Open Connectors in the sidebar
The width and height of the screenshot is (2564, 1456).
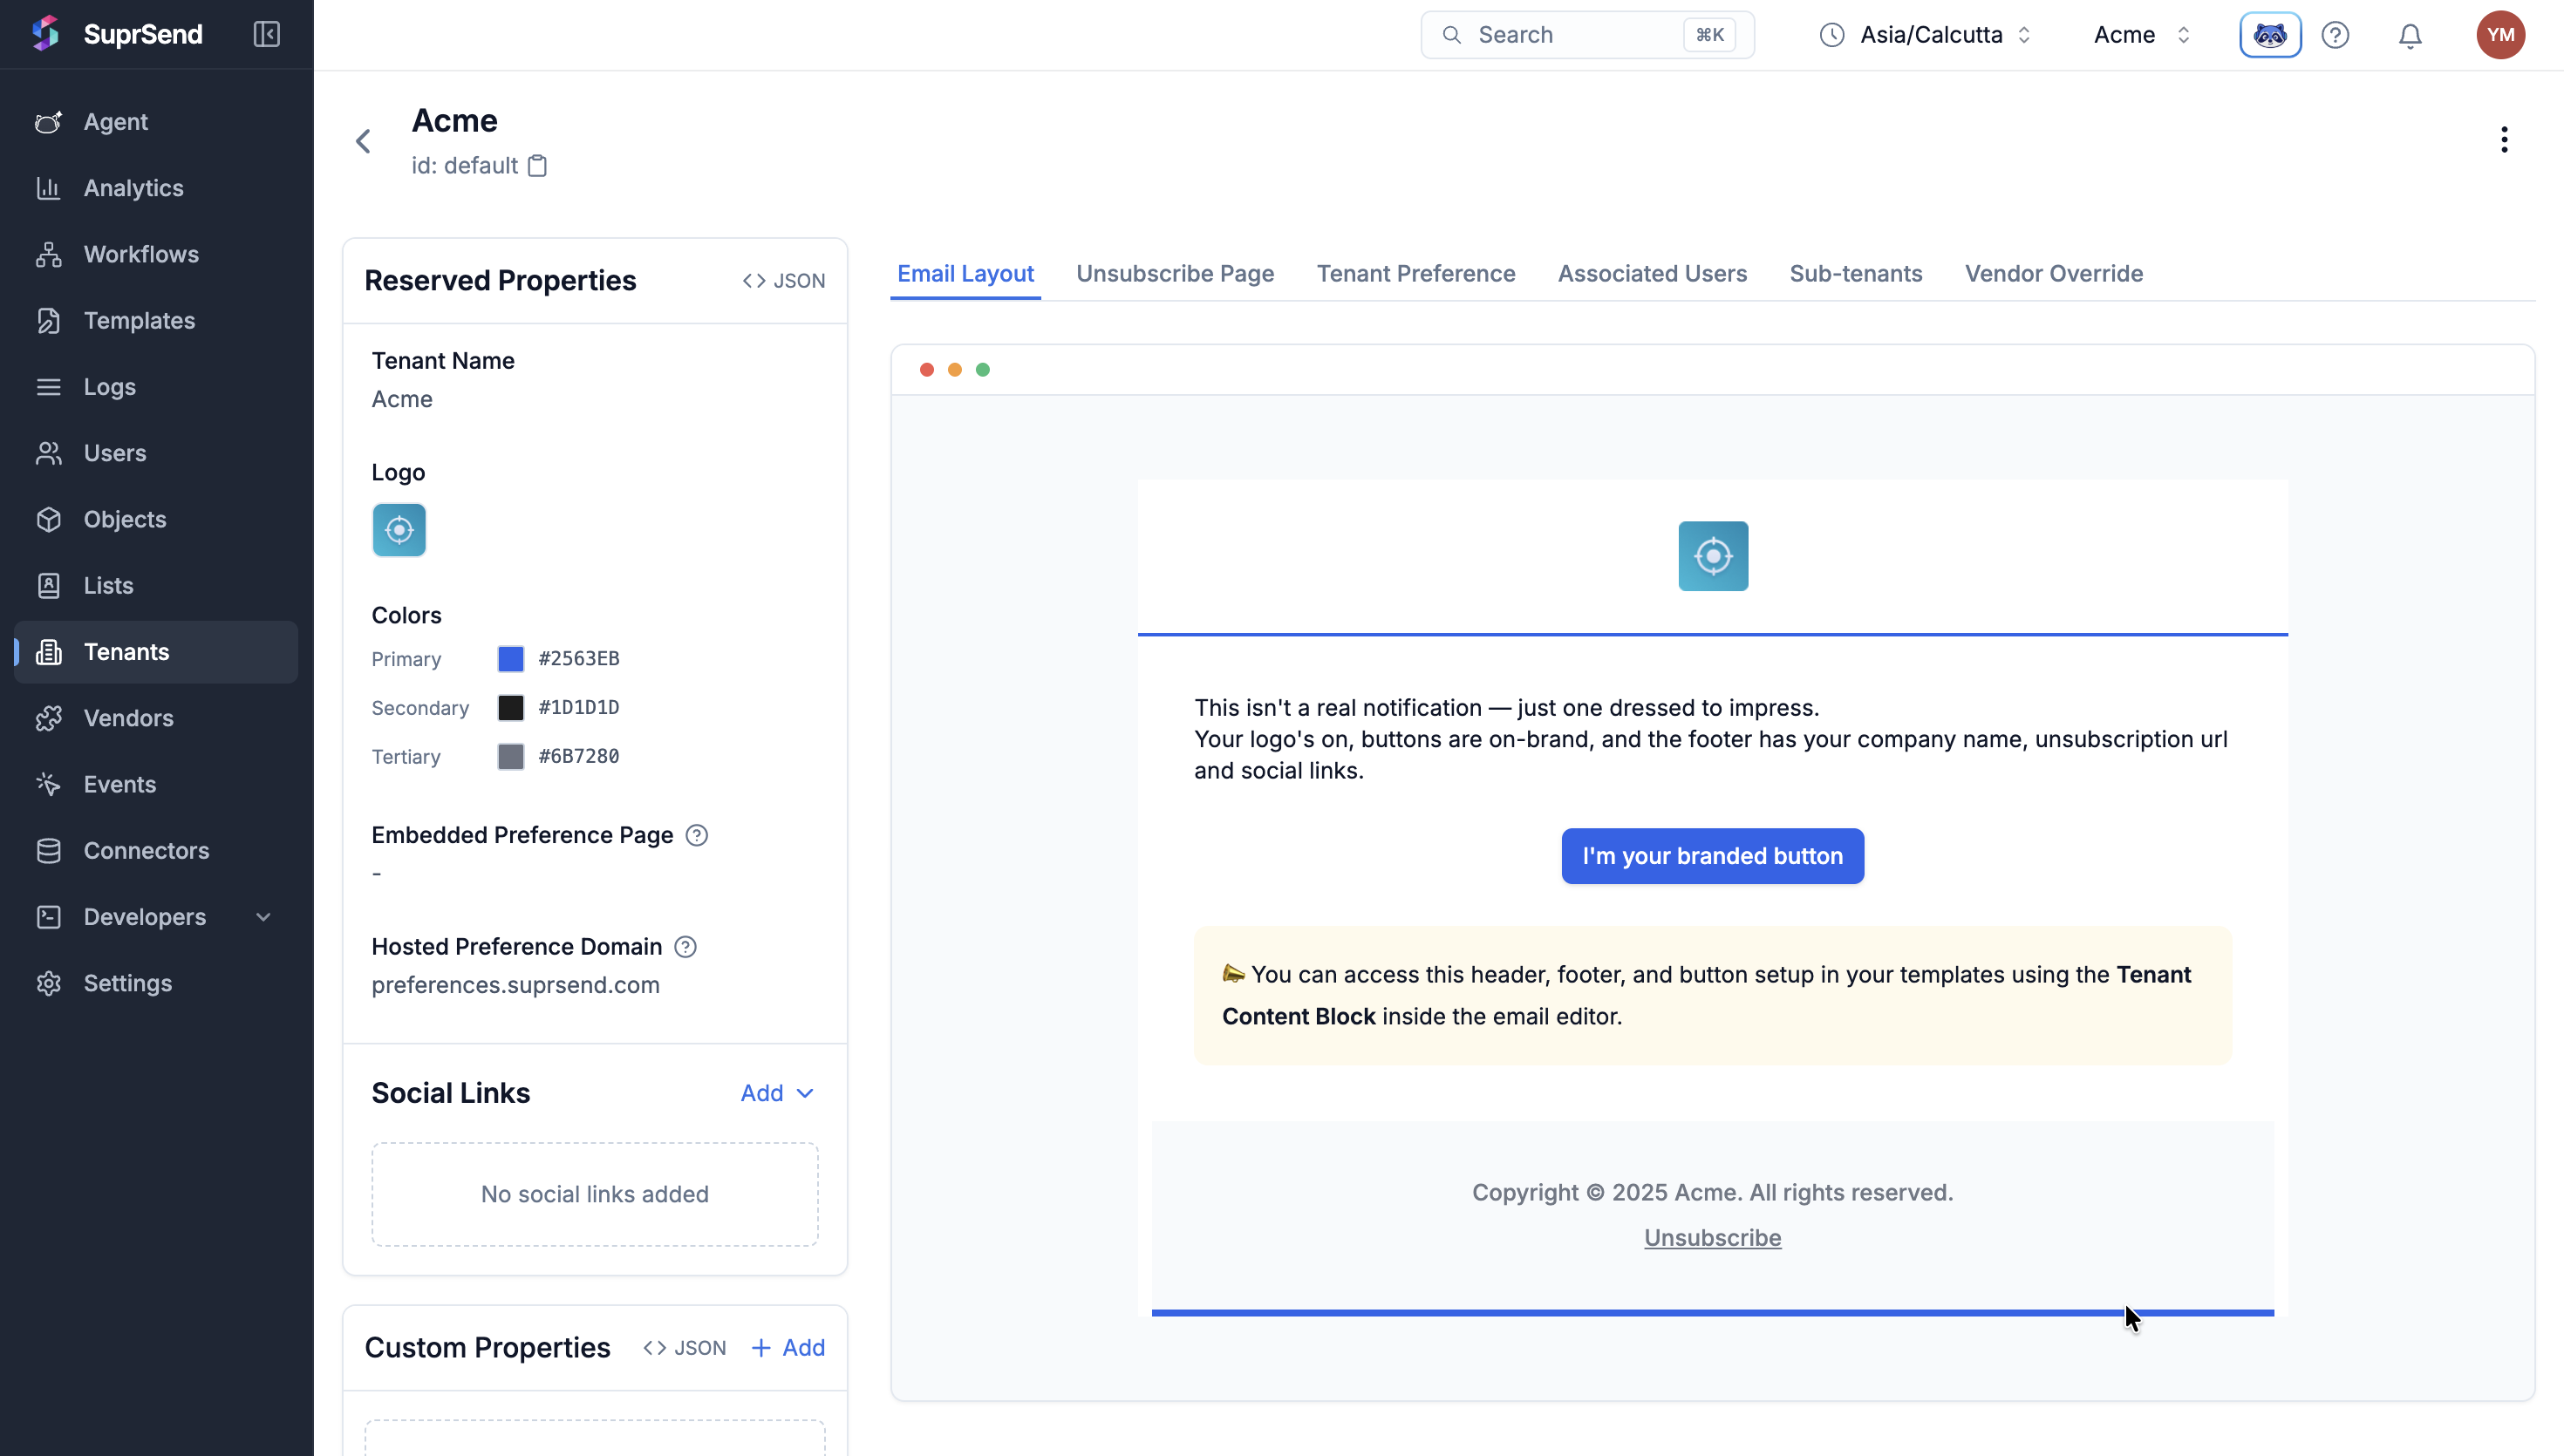(x=156, y=850)
